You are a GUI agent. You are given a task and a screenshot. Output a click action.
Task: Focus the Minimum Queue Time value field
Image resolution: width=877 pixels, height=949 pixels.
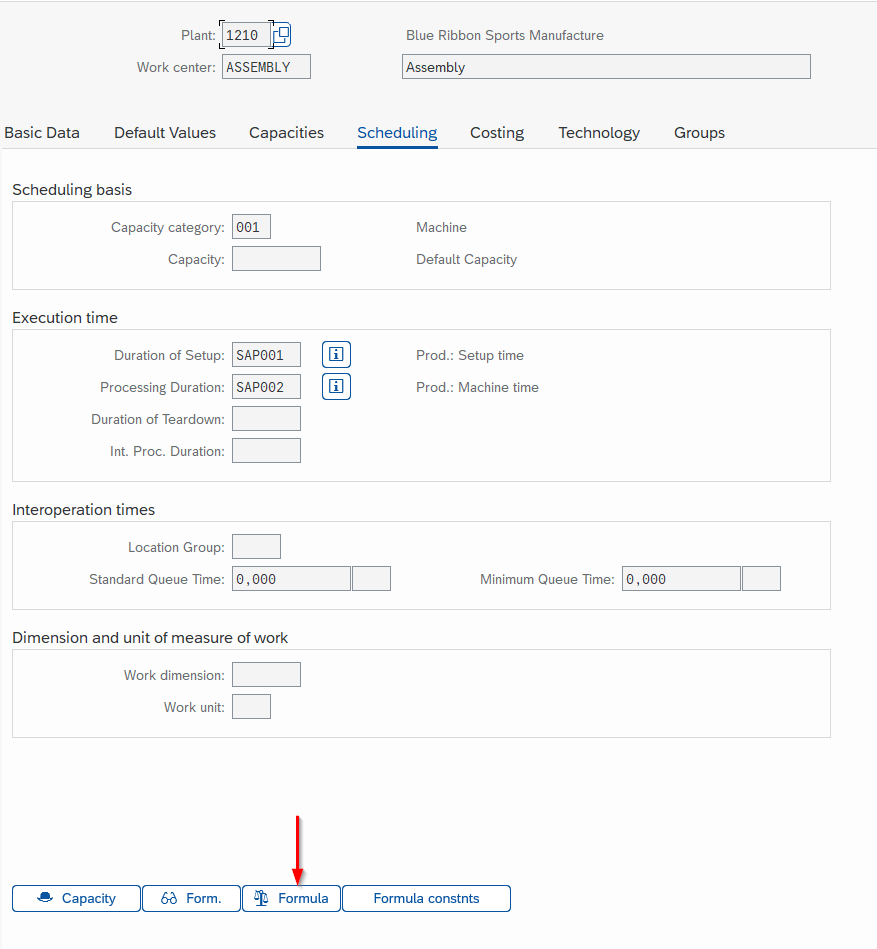click(x=681, y=579)
